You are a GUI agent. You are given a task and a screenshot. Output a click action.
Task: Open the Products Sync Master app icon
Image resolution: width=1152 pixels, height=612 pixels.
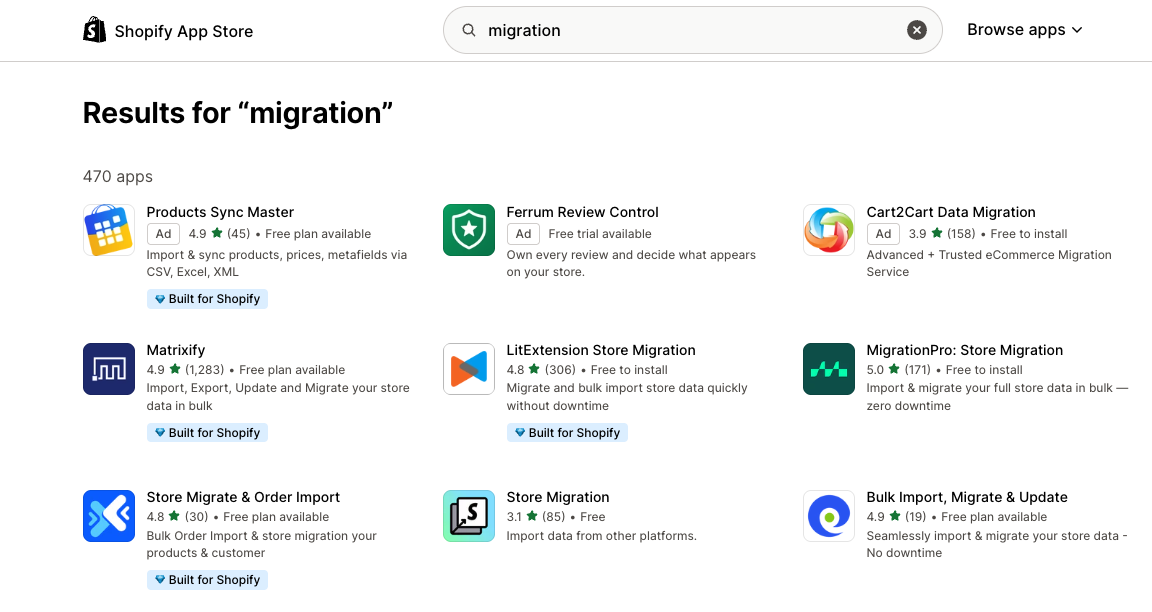click(109, 230)
